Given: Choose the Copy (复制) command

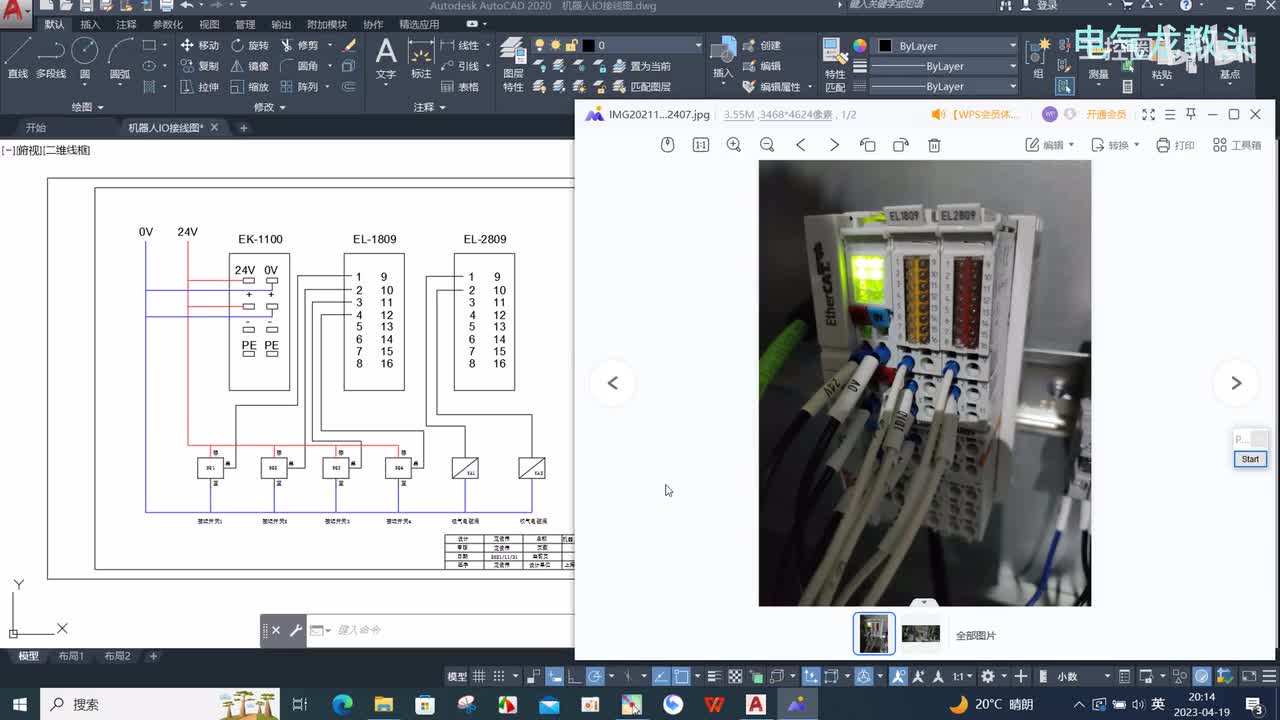Looking at the screenshot, I should tap(199, 66).
